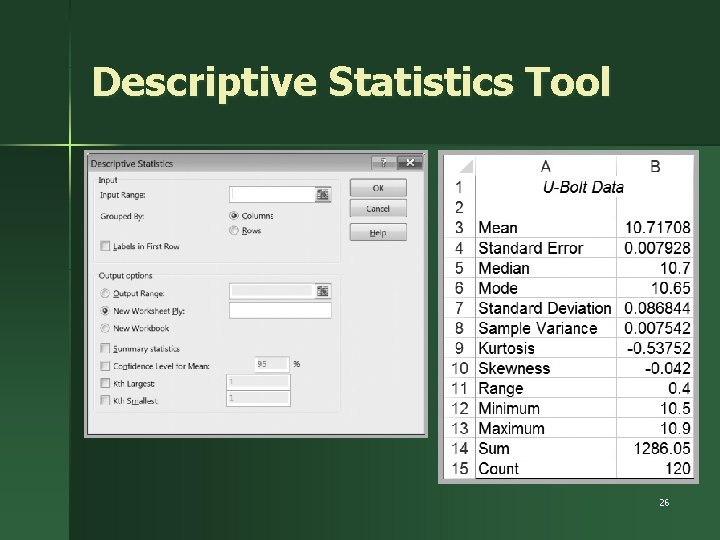Select row 1 header
This screenshot has height=540, width=720.
459,187
